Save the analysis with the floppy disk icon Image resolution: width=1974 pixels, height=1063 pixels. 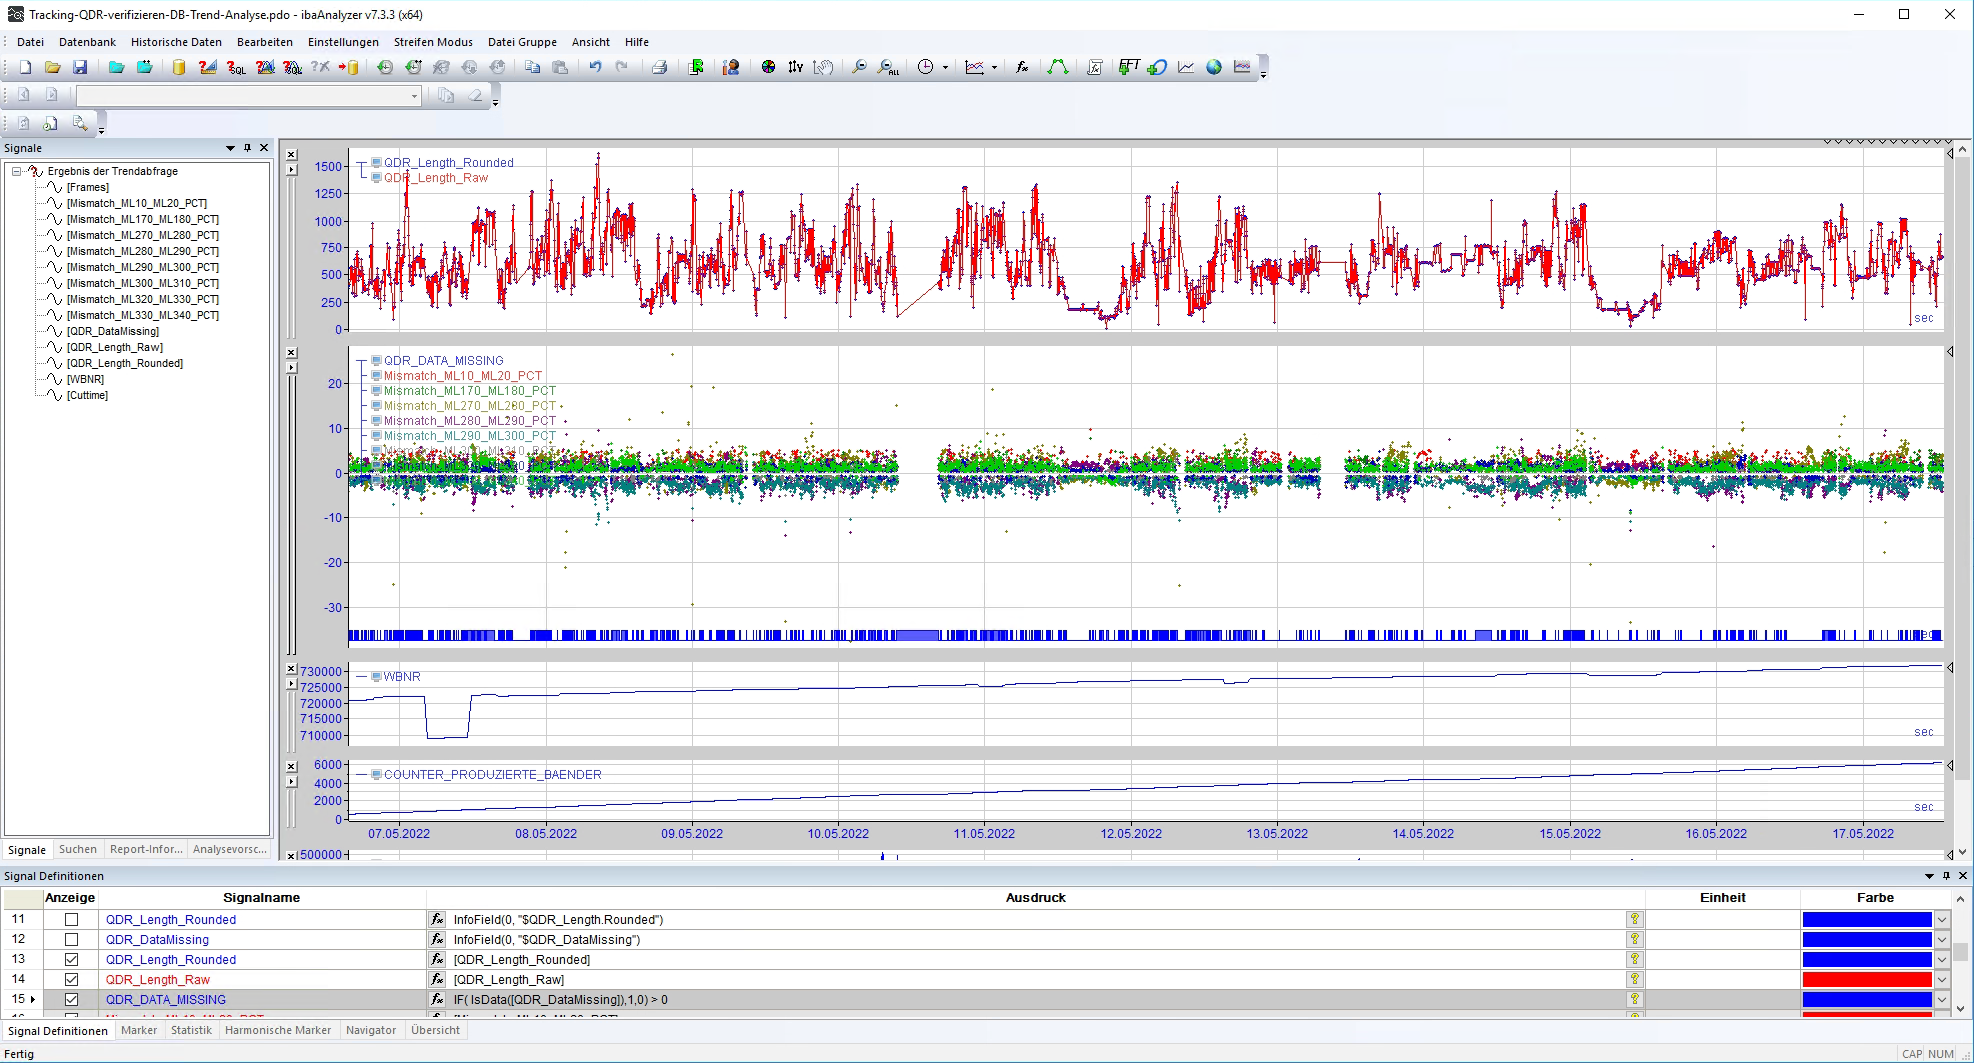(x=80, y=67)
